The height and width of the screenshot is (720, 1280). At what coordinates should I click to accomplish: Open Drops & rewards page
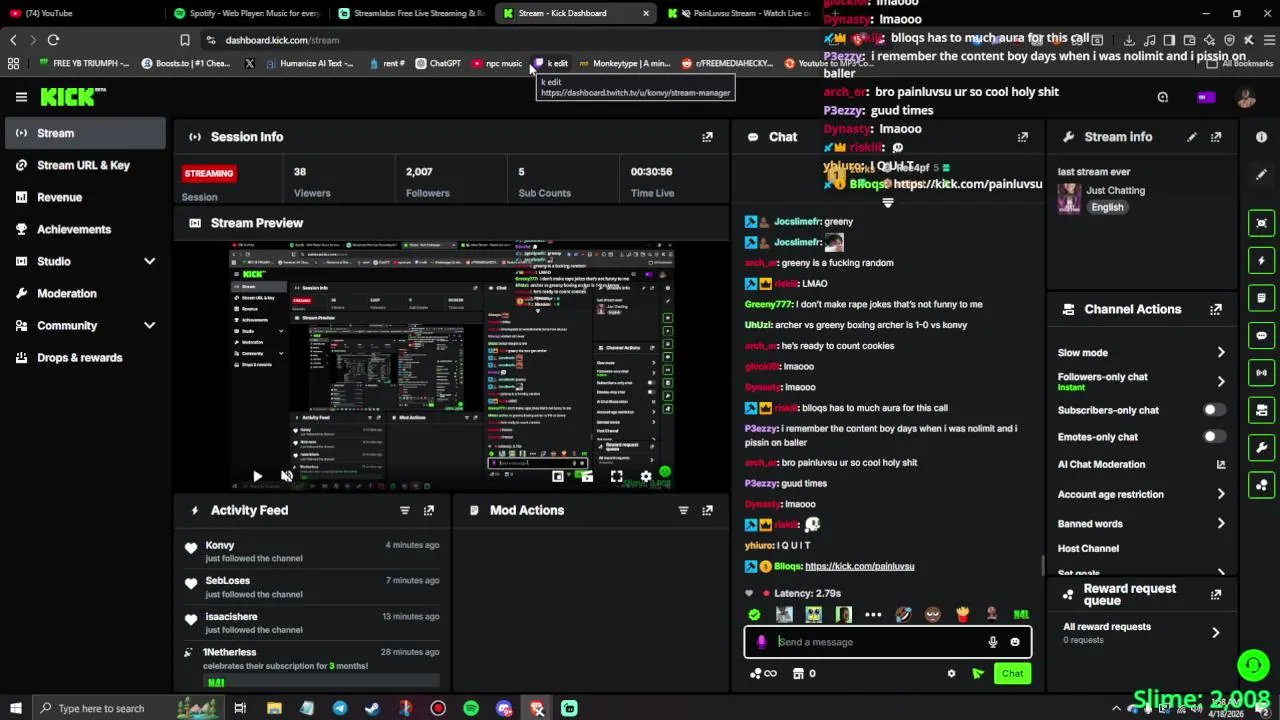click(85, 357)
